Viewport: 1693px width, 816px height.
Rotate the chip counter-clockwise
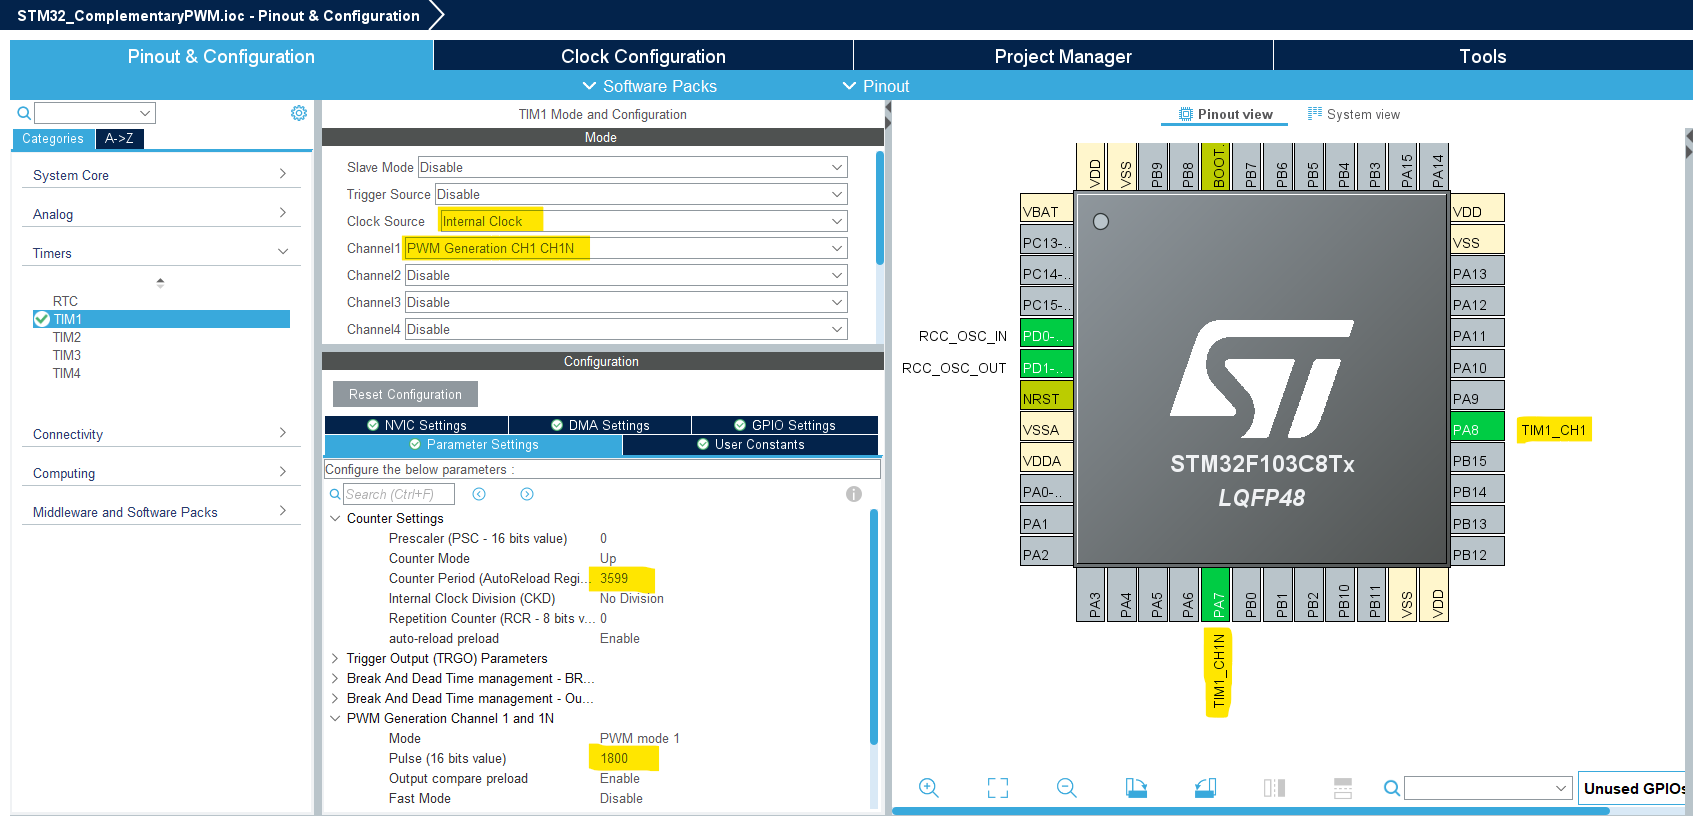click(x=1205, y=788)
